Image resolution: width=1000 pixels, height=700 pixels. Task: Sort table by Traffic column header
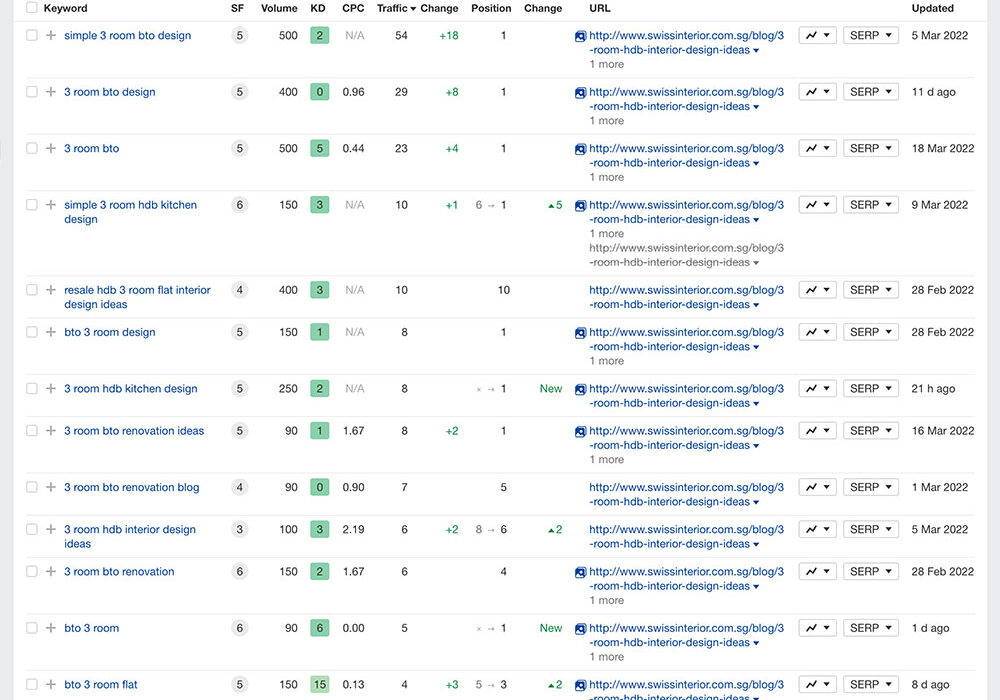pos(395,8)
